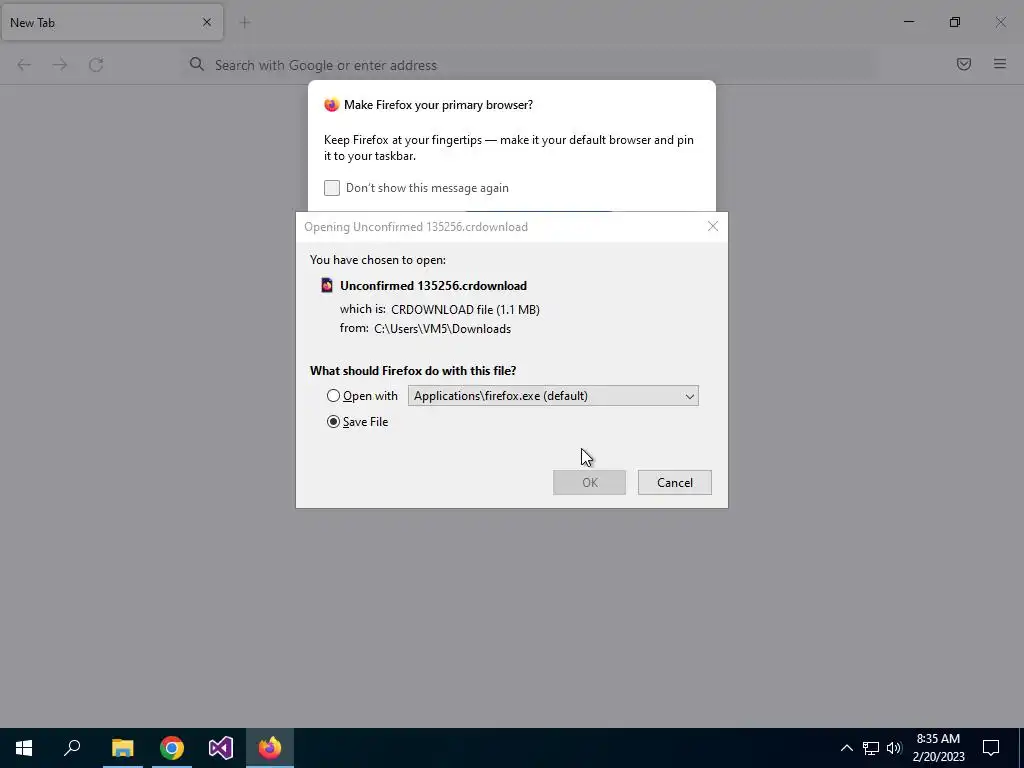The height and width of the screenshot is (768, 1024).
Task: Focus the Search with Google address bar
Action: (x=529, y=65)
